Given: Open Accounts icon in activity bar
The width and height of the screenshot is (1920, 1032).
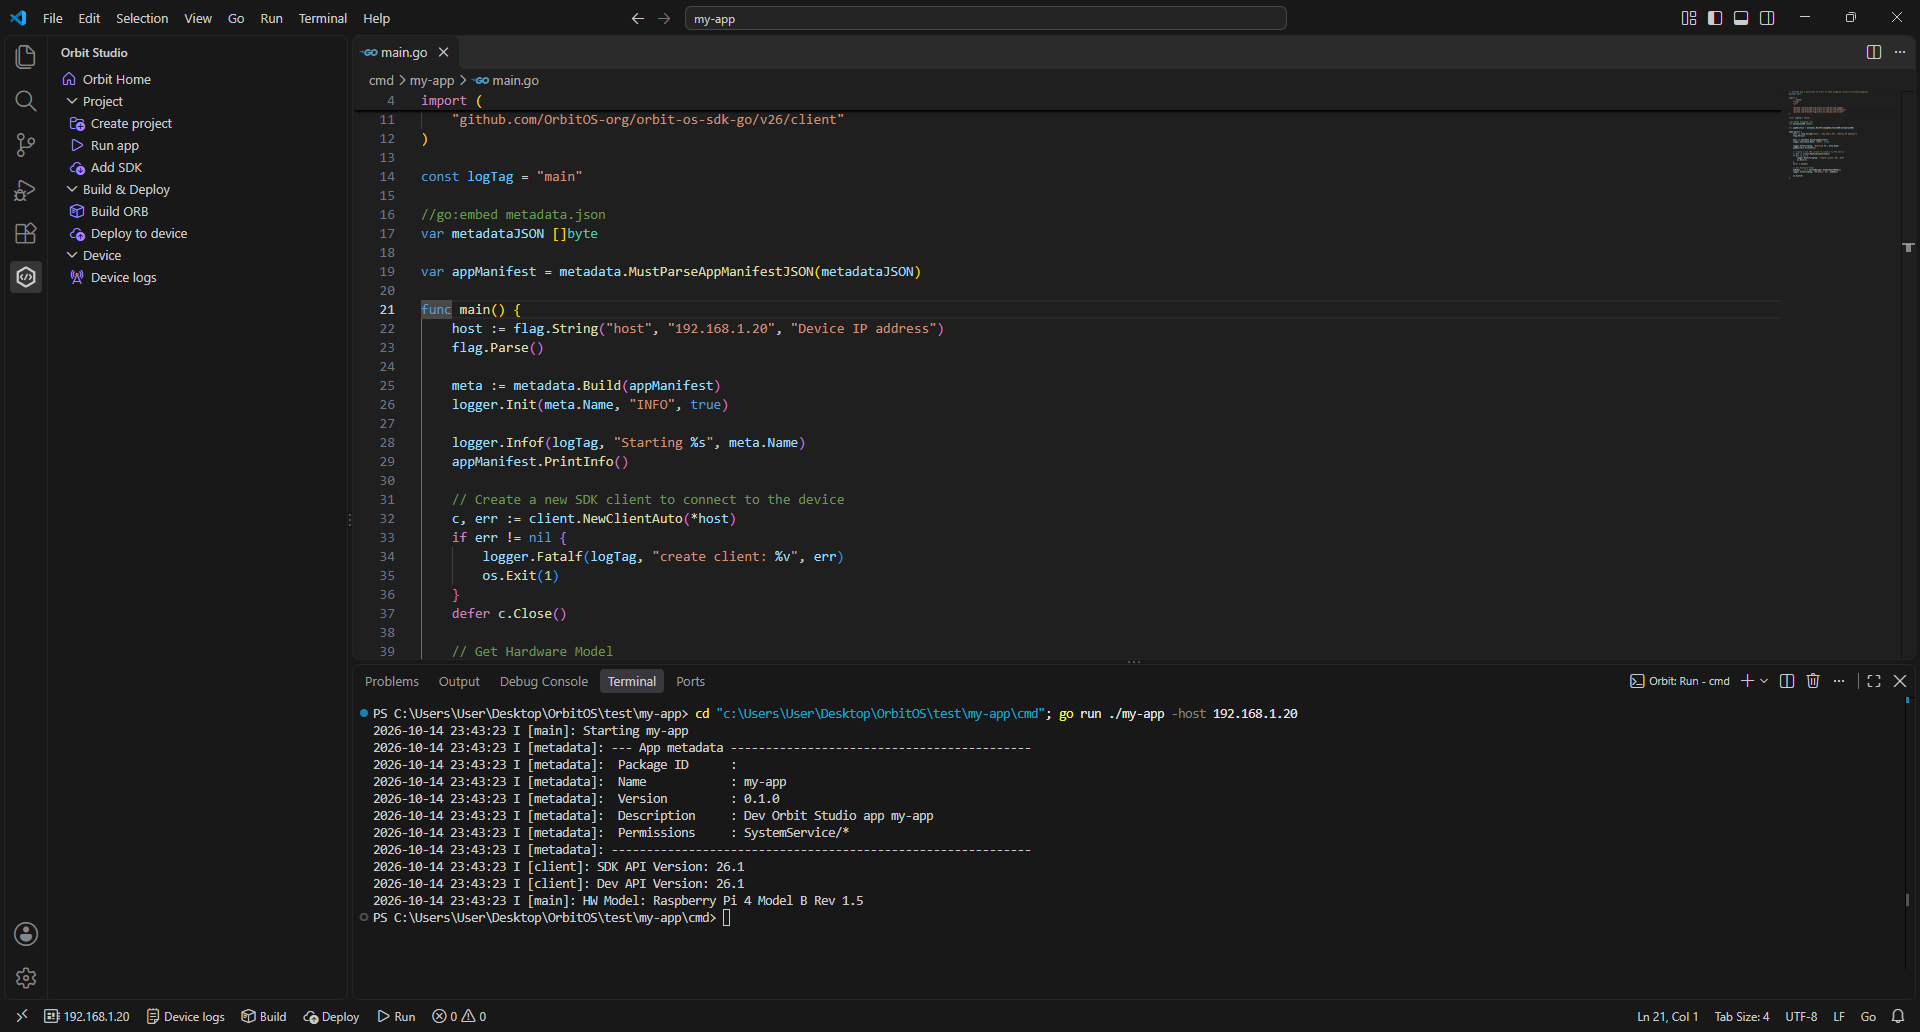Looking at the screenshot, I should 26,934.
